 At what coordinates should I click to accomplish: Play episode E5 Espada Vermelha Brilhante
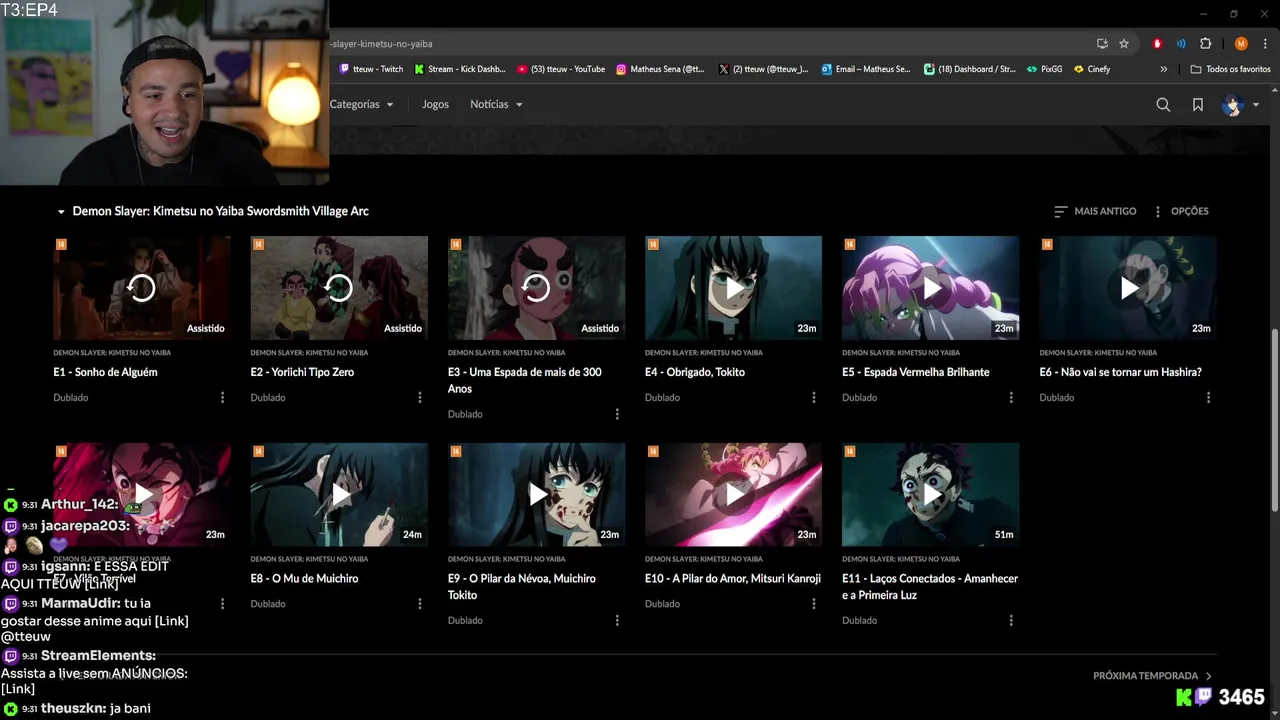(930, 288)
